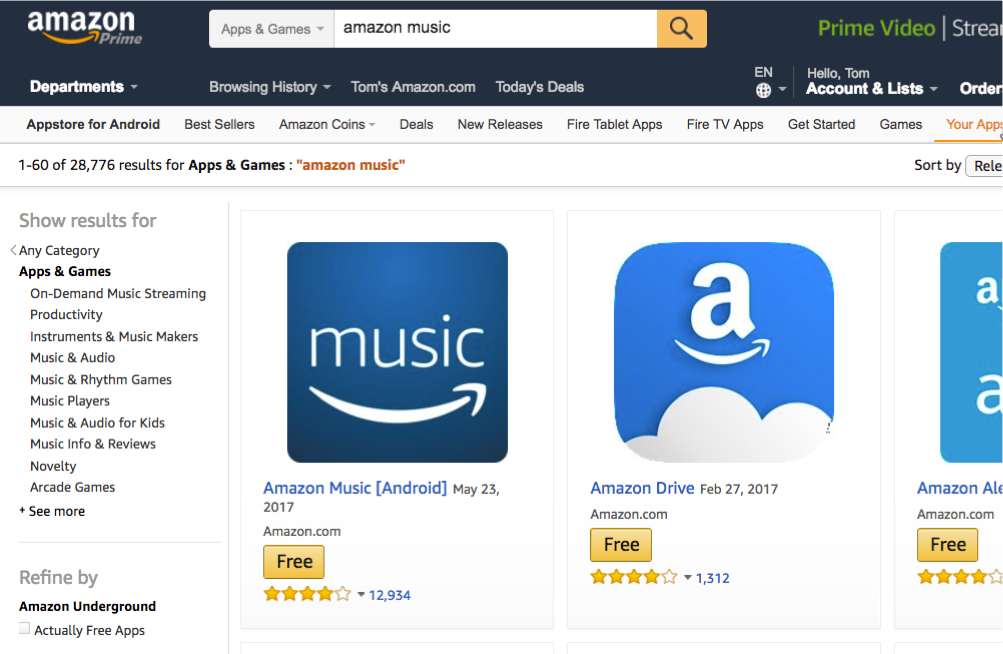Select On-Demand Music Streaming category
Viewport: 1003px width, 654px height.
click(117, 293)
